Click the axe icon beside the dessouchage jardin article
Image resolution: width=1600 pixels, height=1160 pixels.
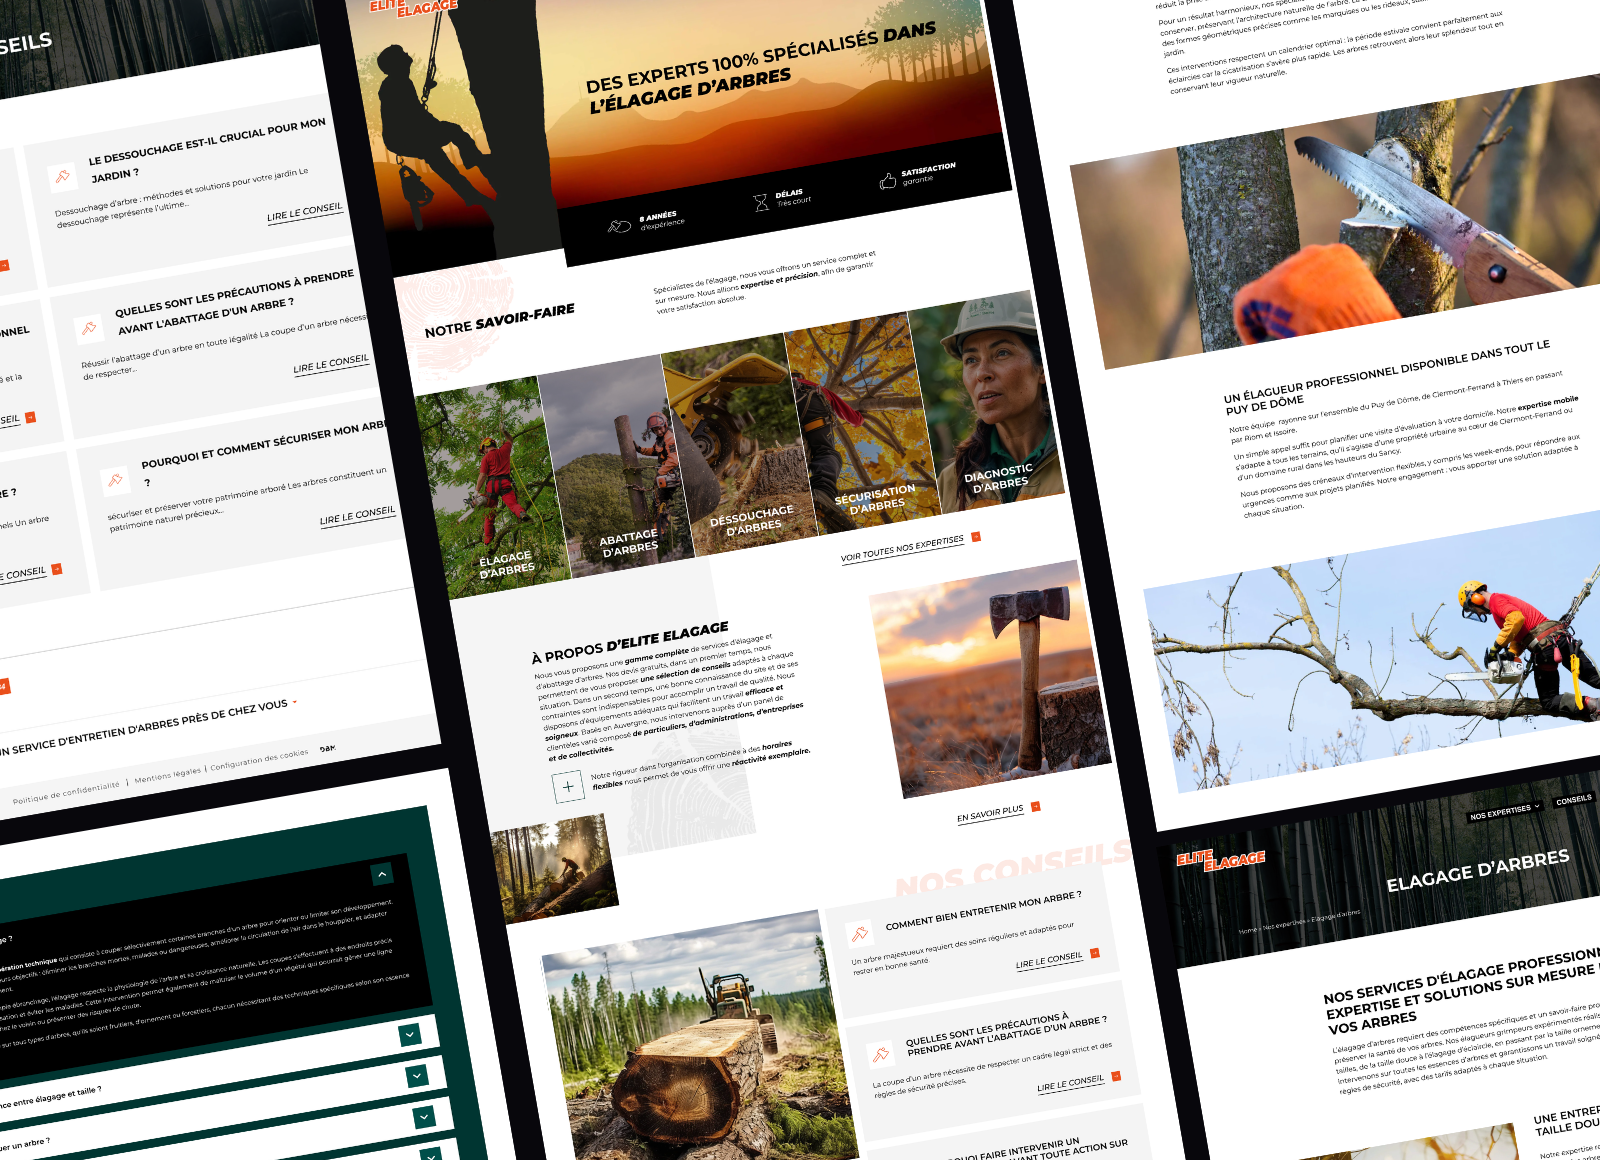point(62,177)
